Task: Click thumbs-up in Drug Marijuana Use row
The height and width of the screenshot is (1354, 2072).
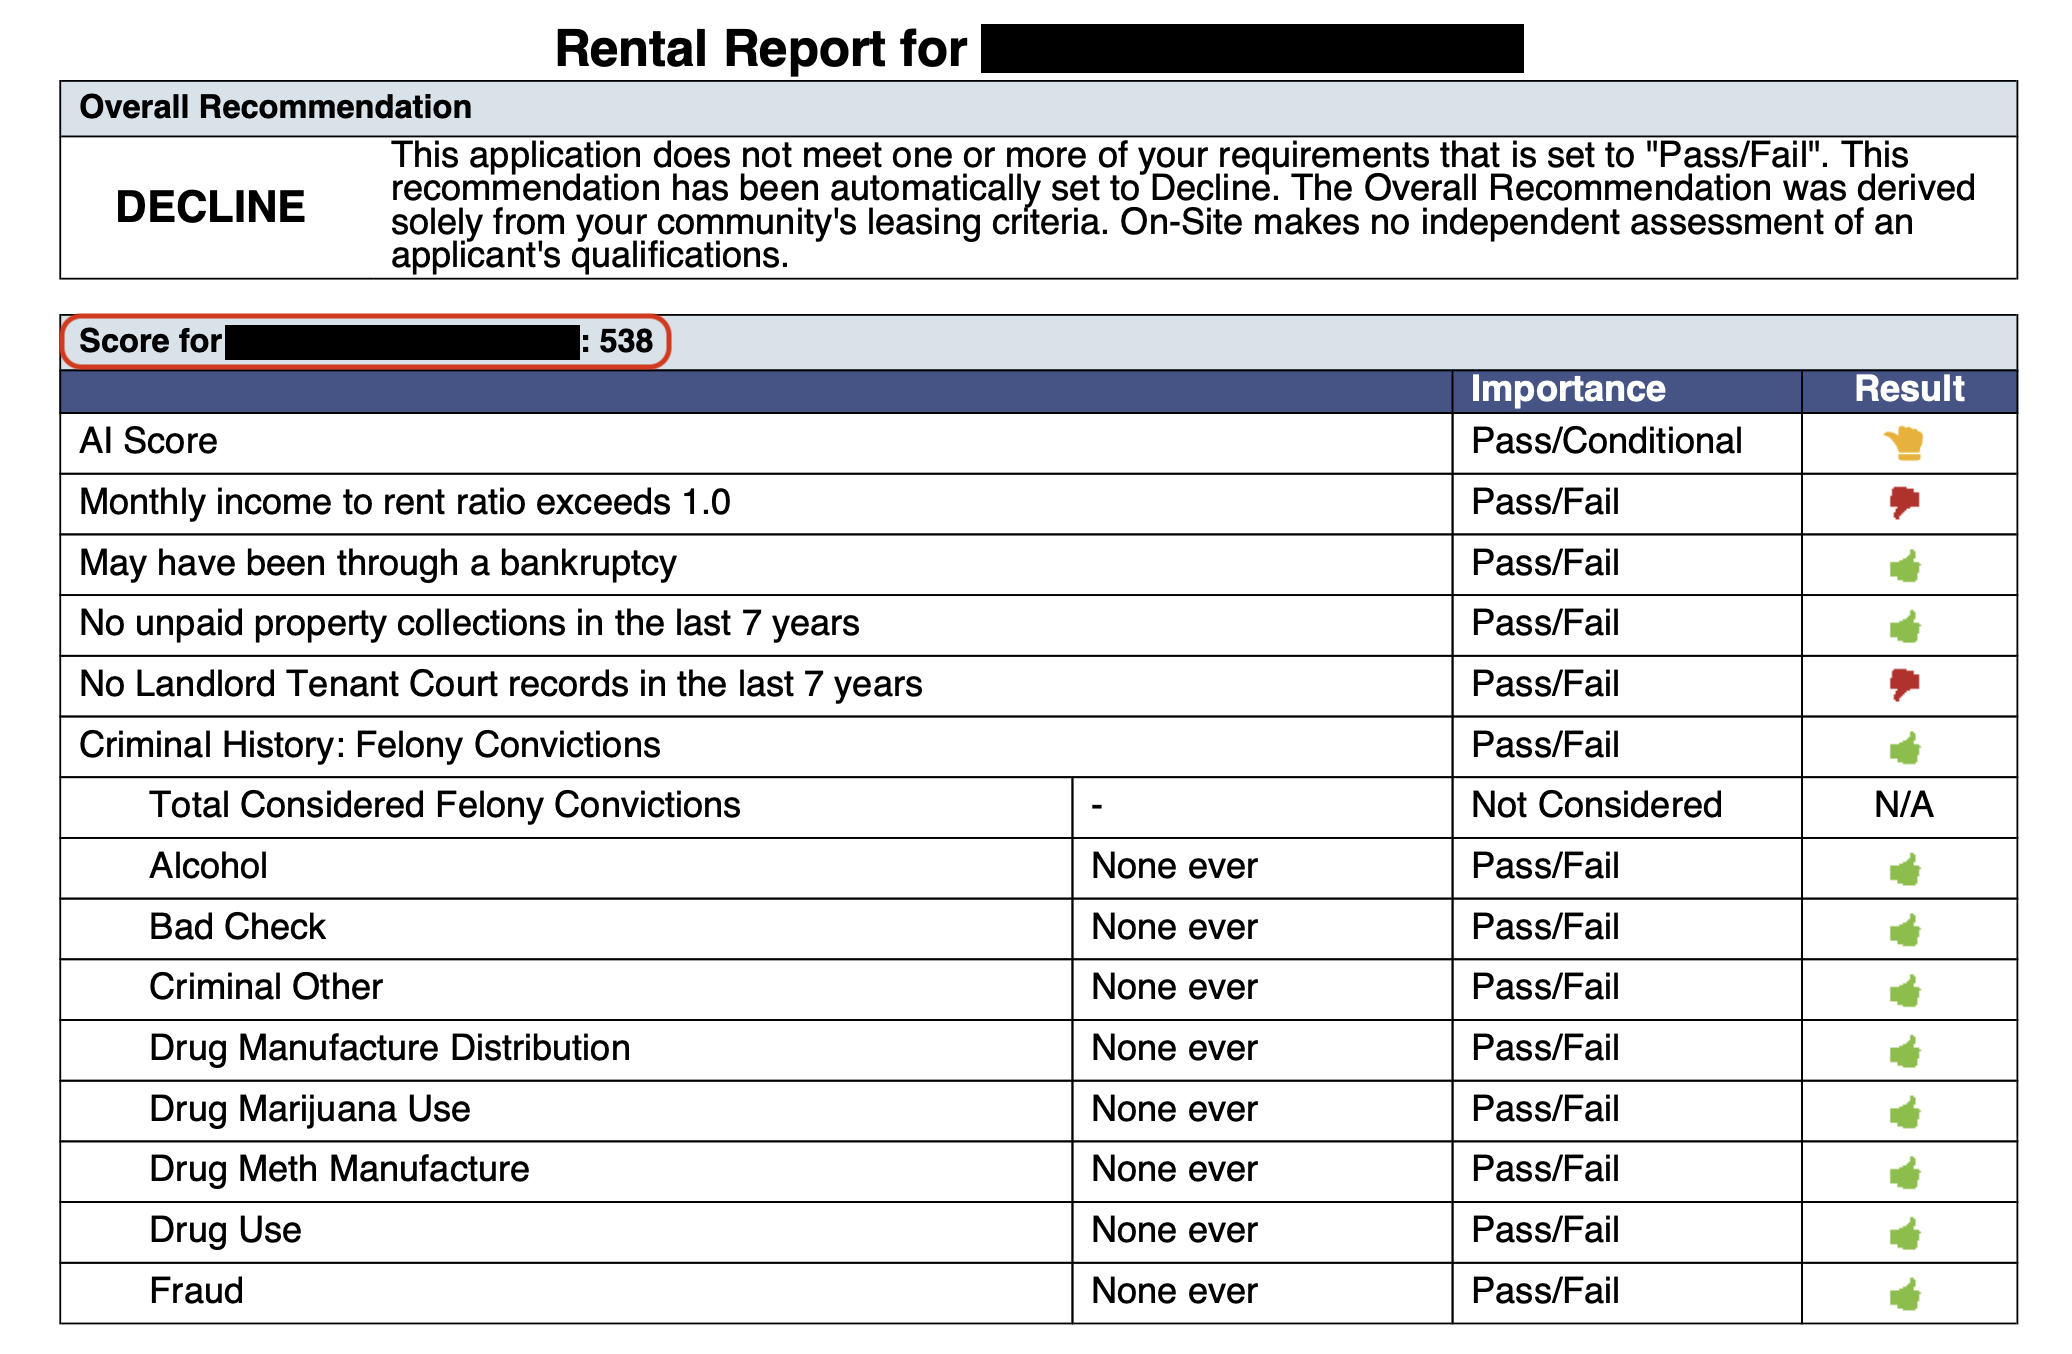Action: 1906,1112
